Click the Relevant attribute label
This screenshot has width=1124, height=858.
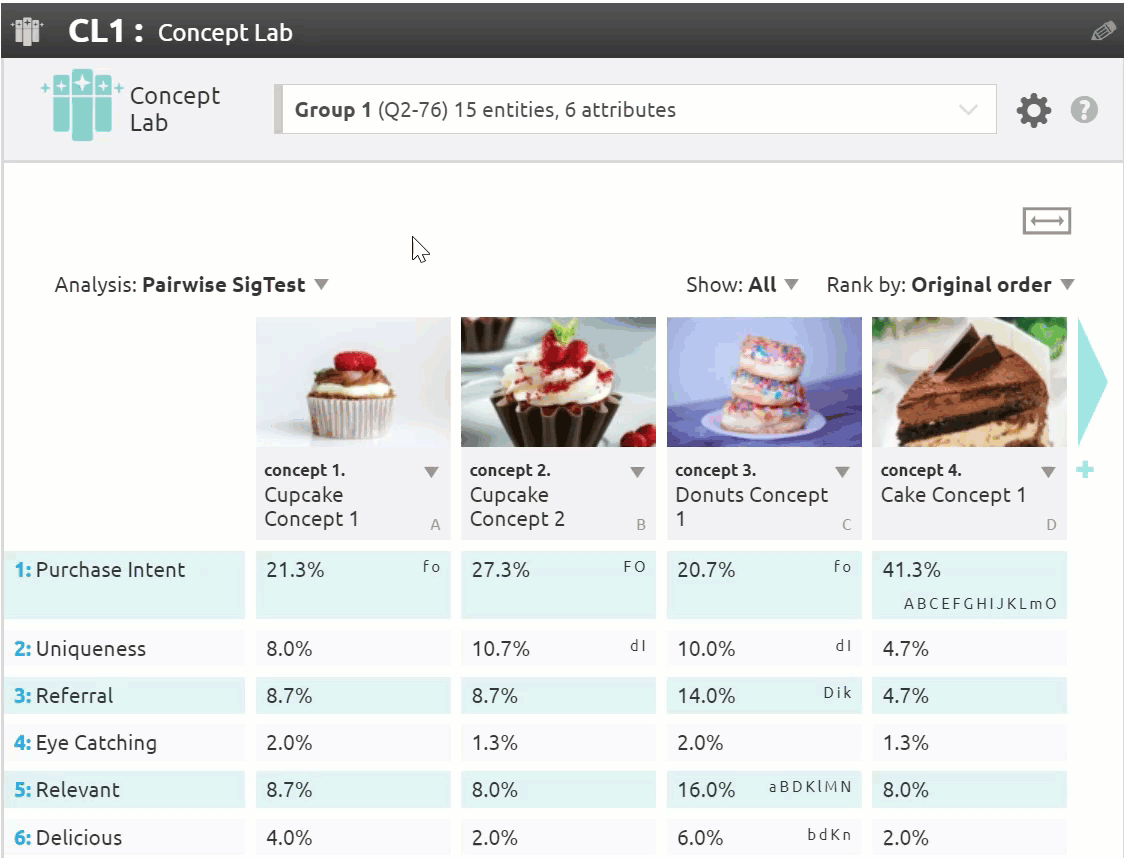click(77, 790)
